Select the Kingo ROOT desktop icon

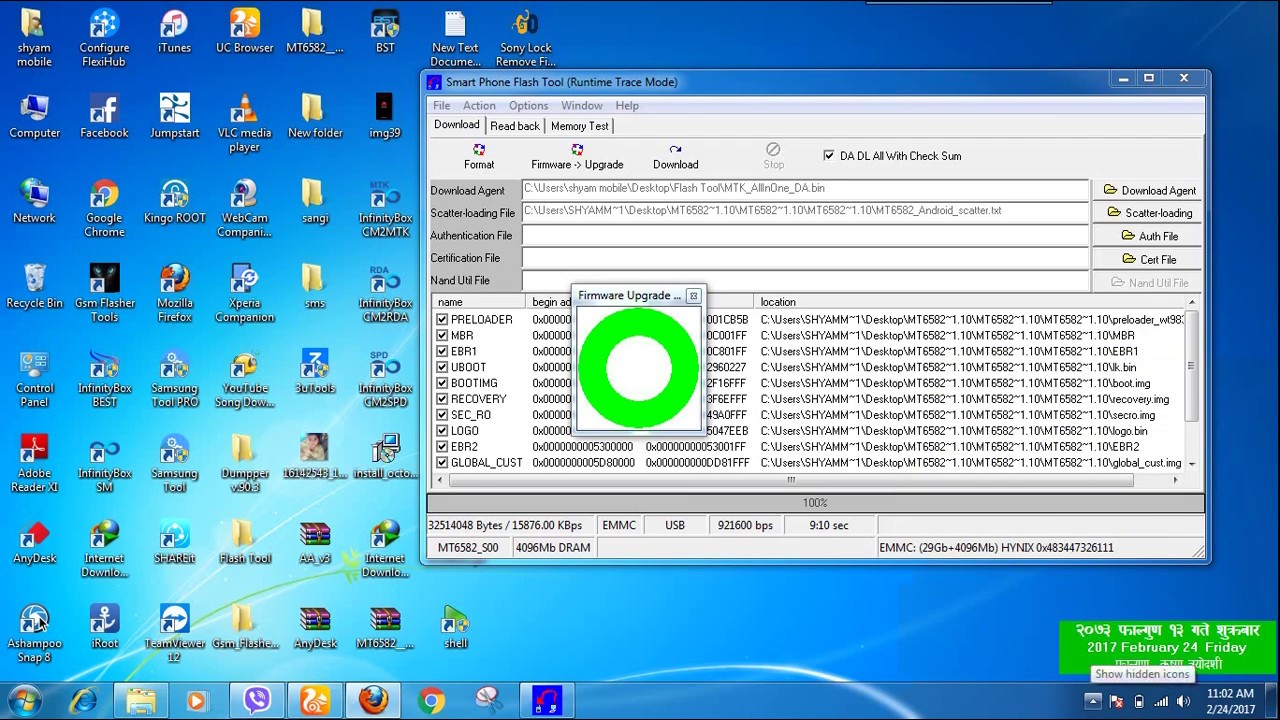point(174,202)
